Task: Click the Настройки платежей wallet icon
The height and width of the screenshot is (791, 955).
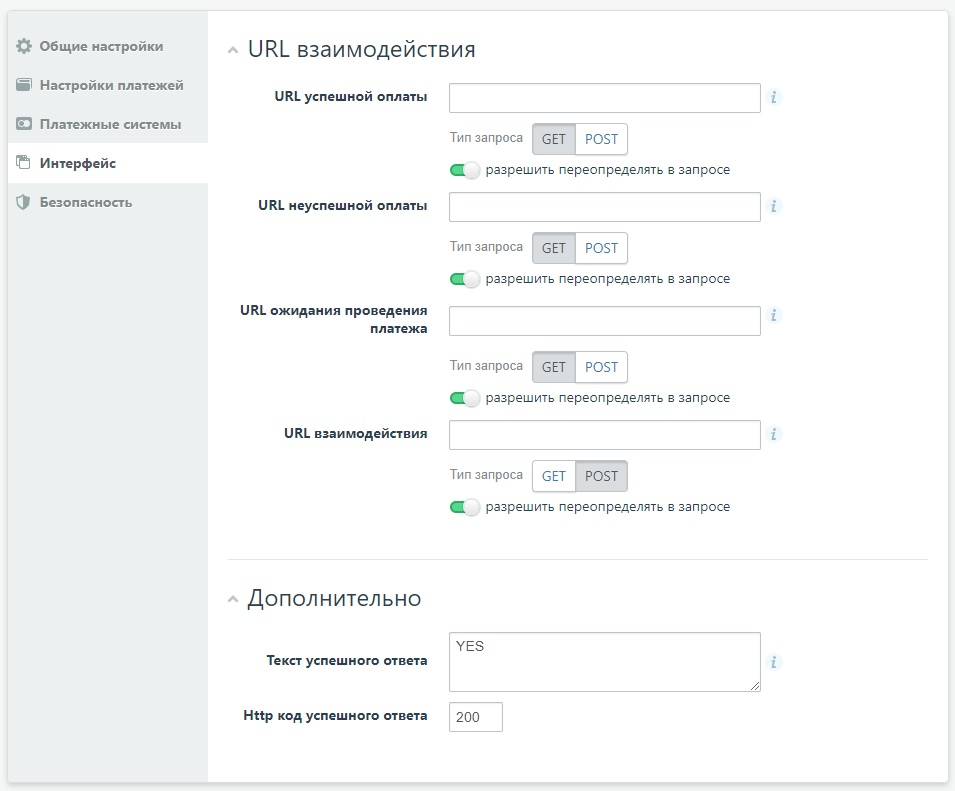Action: (24, 86)
